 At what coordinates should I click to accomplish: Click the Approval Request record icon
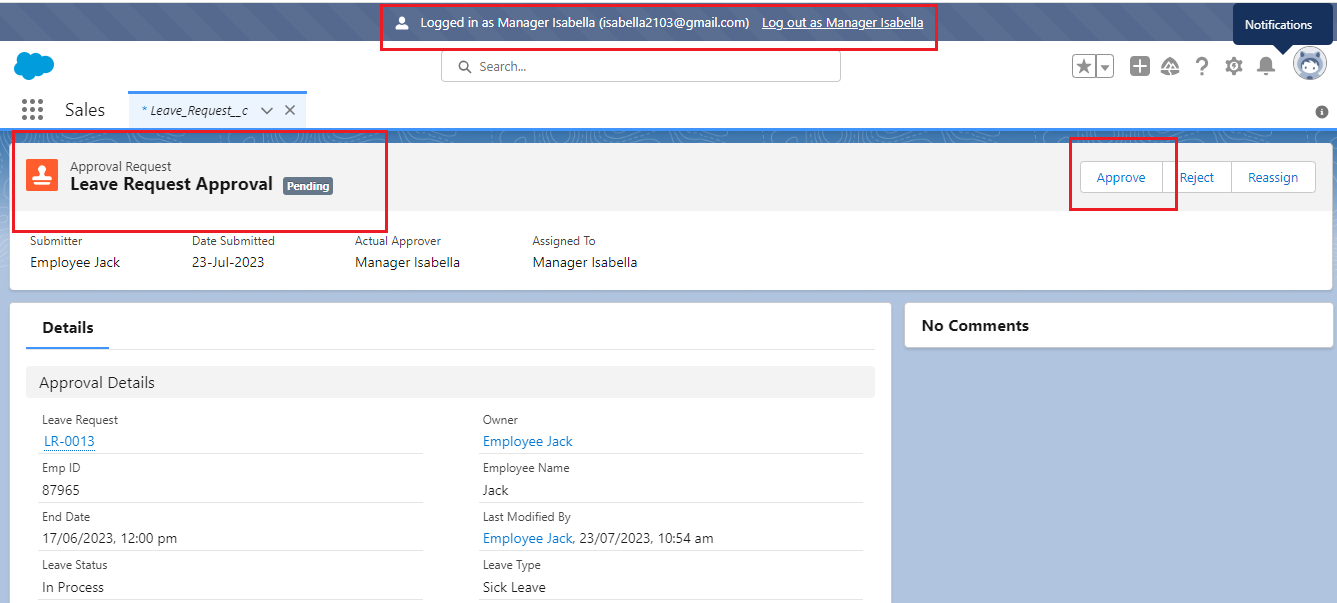(x=41, y=175)
